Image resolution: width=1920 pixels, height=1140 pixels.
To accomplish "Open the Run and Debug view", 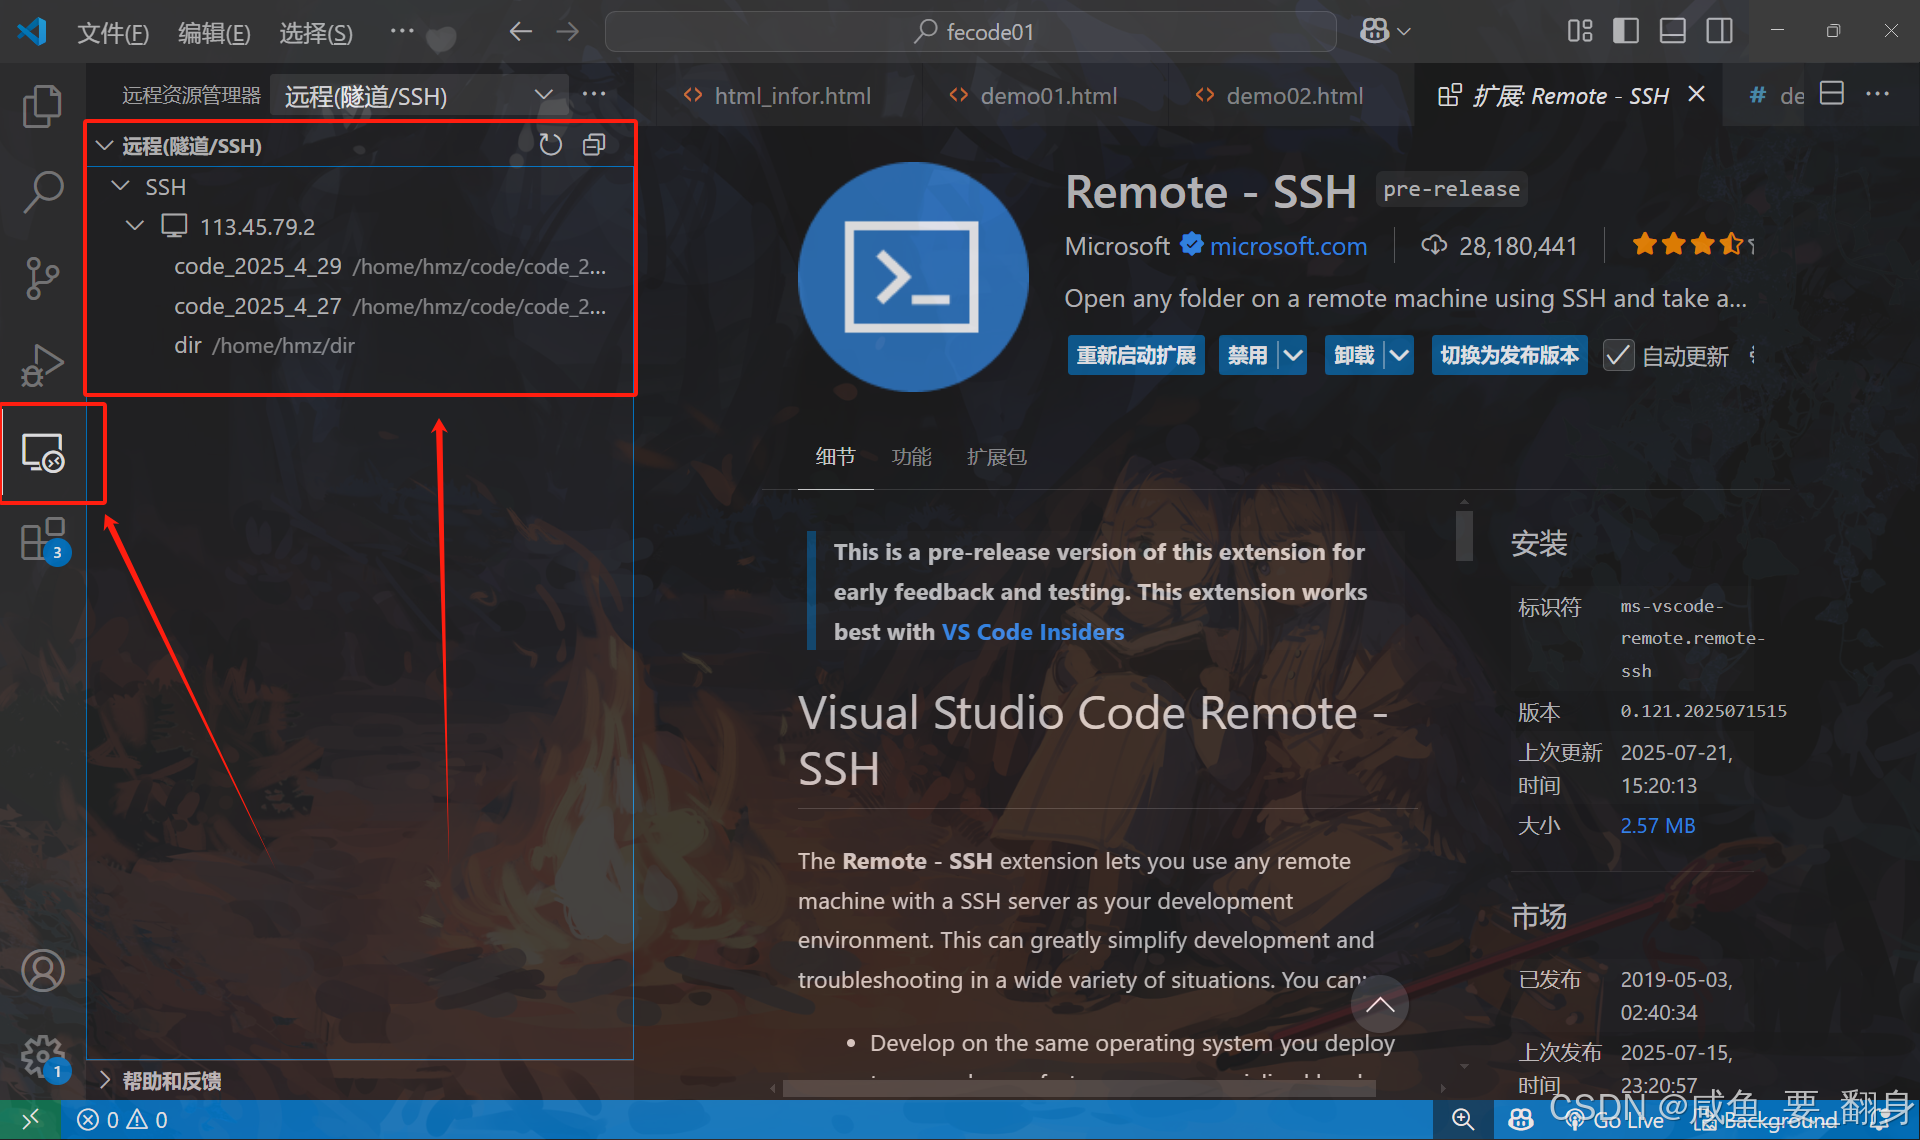I will [42, 364].
